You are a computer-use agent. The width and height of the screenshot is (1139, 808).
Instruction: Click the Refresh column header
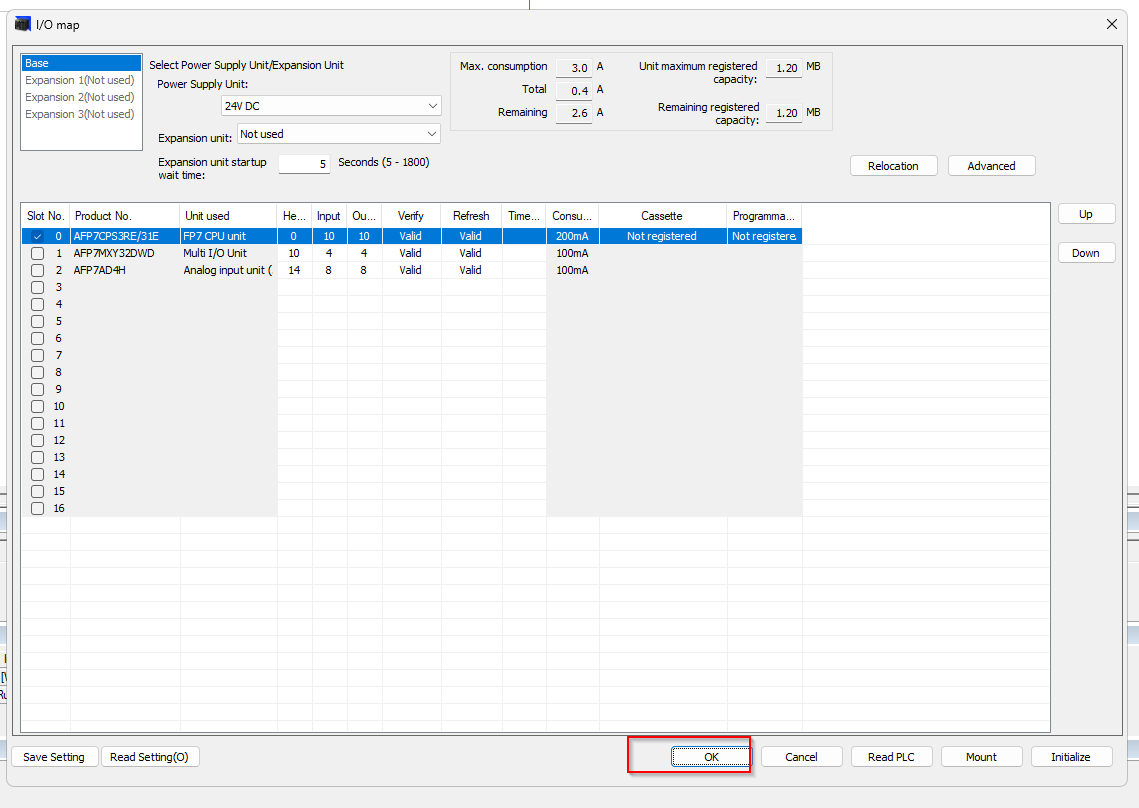pos(471,216)
